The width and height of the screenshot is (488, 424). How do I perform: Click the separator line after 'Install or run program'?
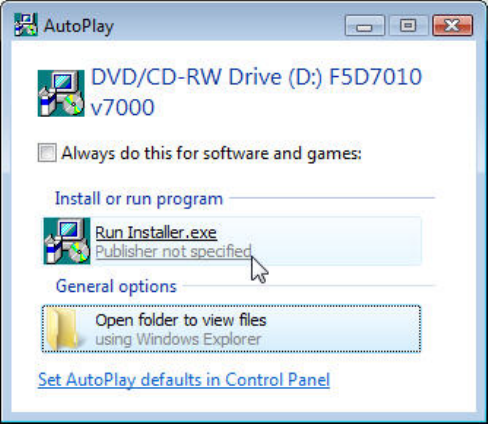coord(332,198)
